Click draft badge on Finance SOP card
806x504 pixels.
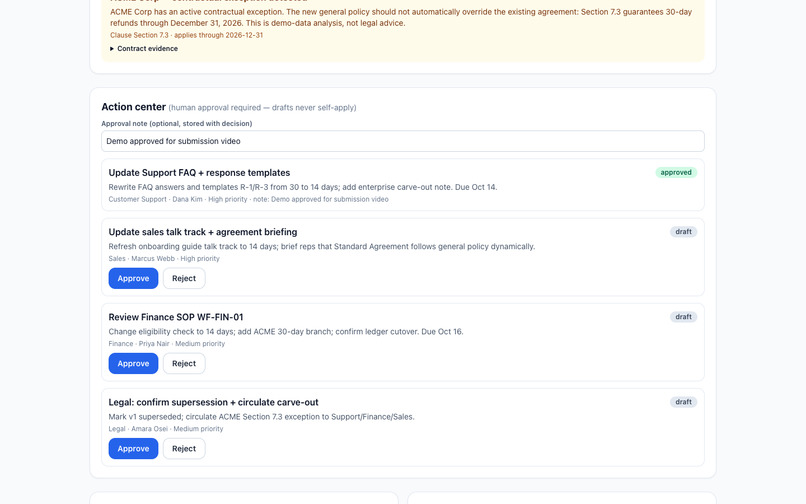tap(683, 317)
